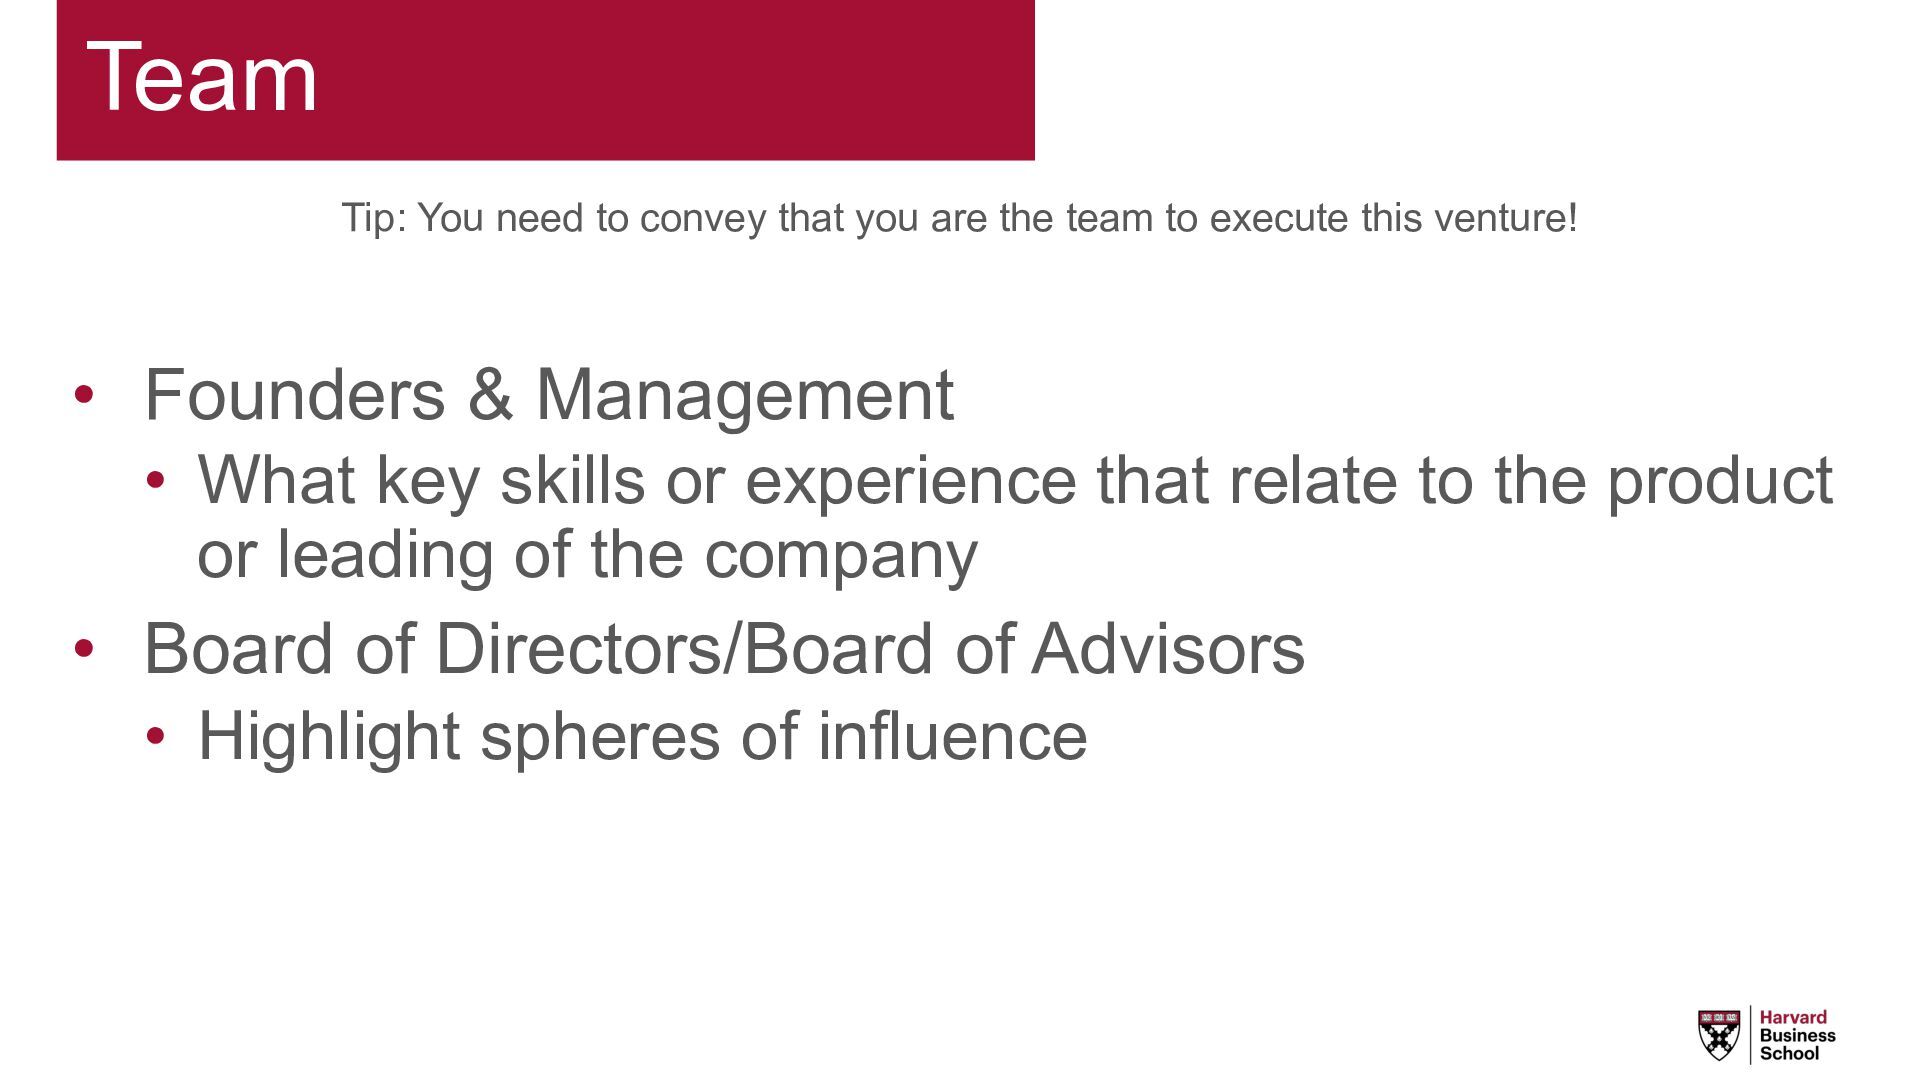Click the red bullet beside Board of Directors
This screenshot has height=1080, width=1920.
pos(84,648)
